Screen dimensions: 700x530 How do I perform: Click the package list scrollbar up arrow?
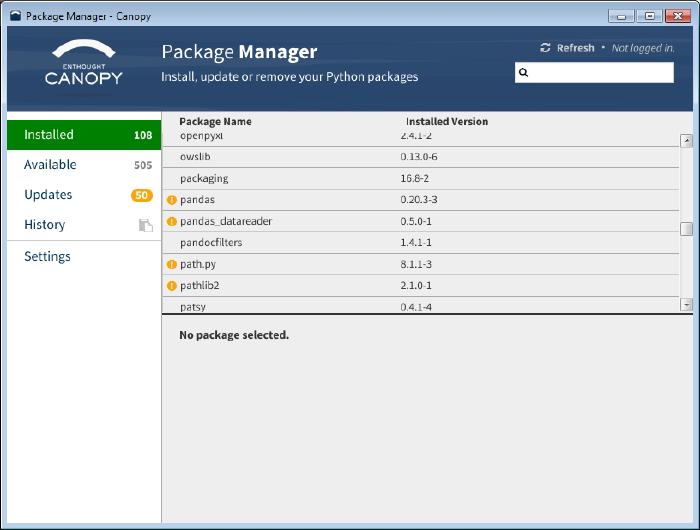[x=686, y=141]
